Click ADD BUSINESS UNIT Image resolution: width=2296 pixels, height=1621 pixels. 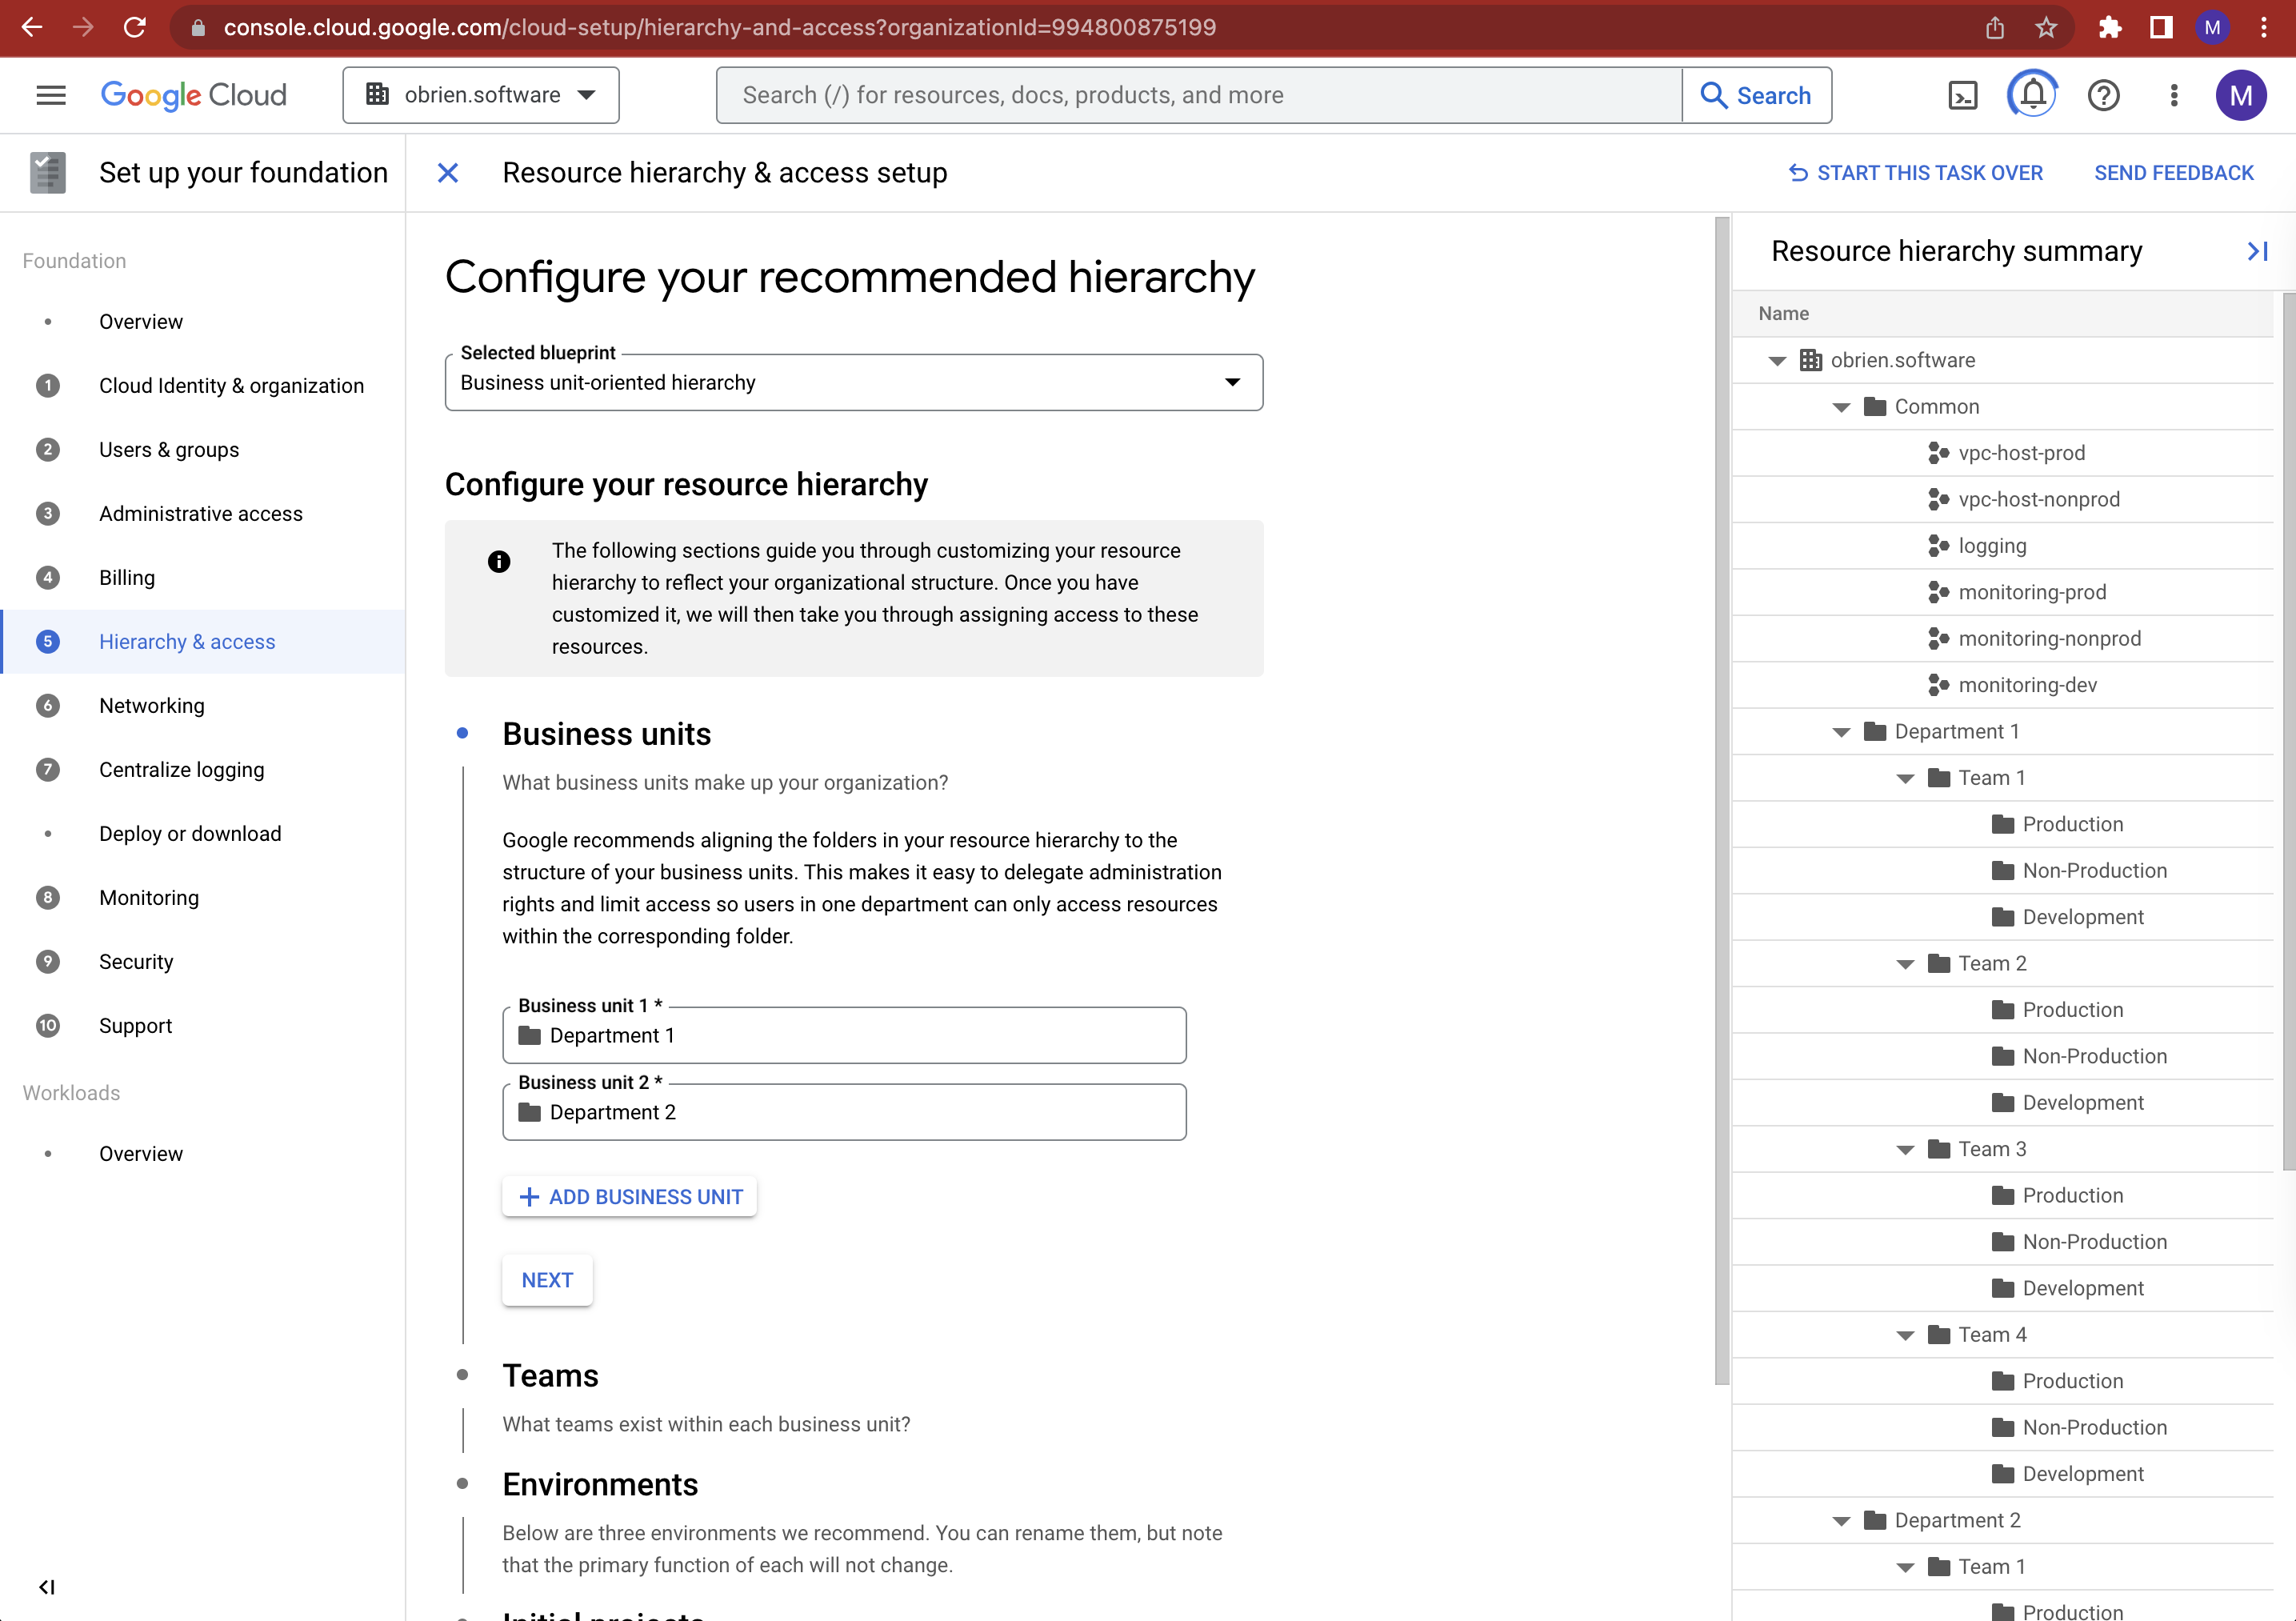click(629, 1196)
